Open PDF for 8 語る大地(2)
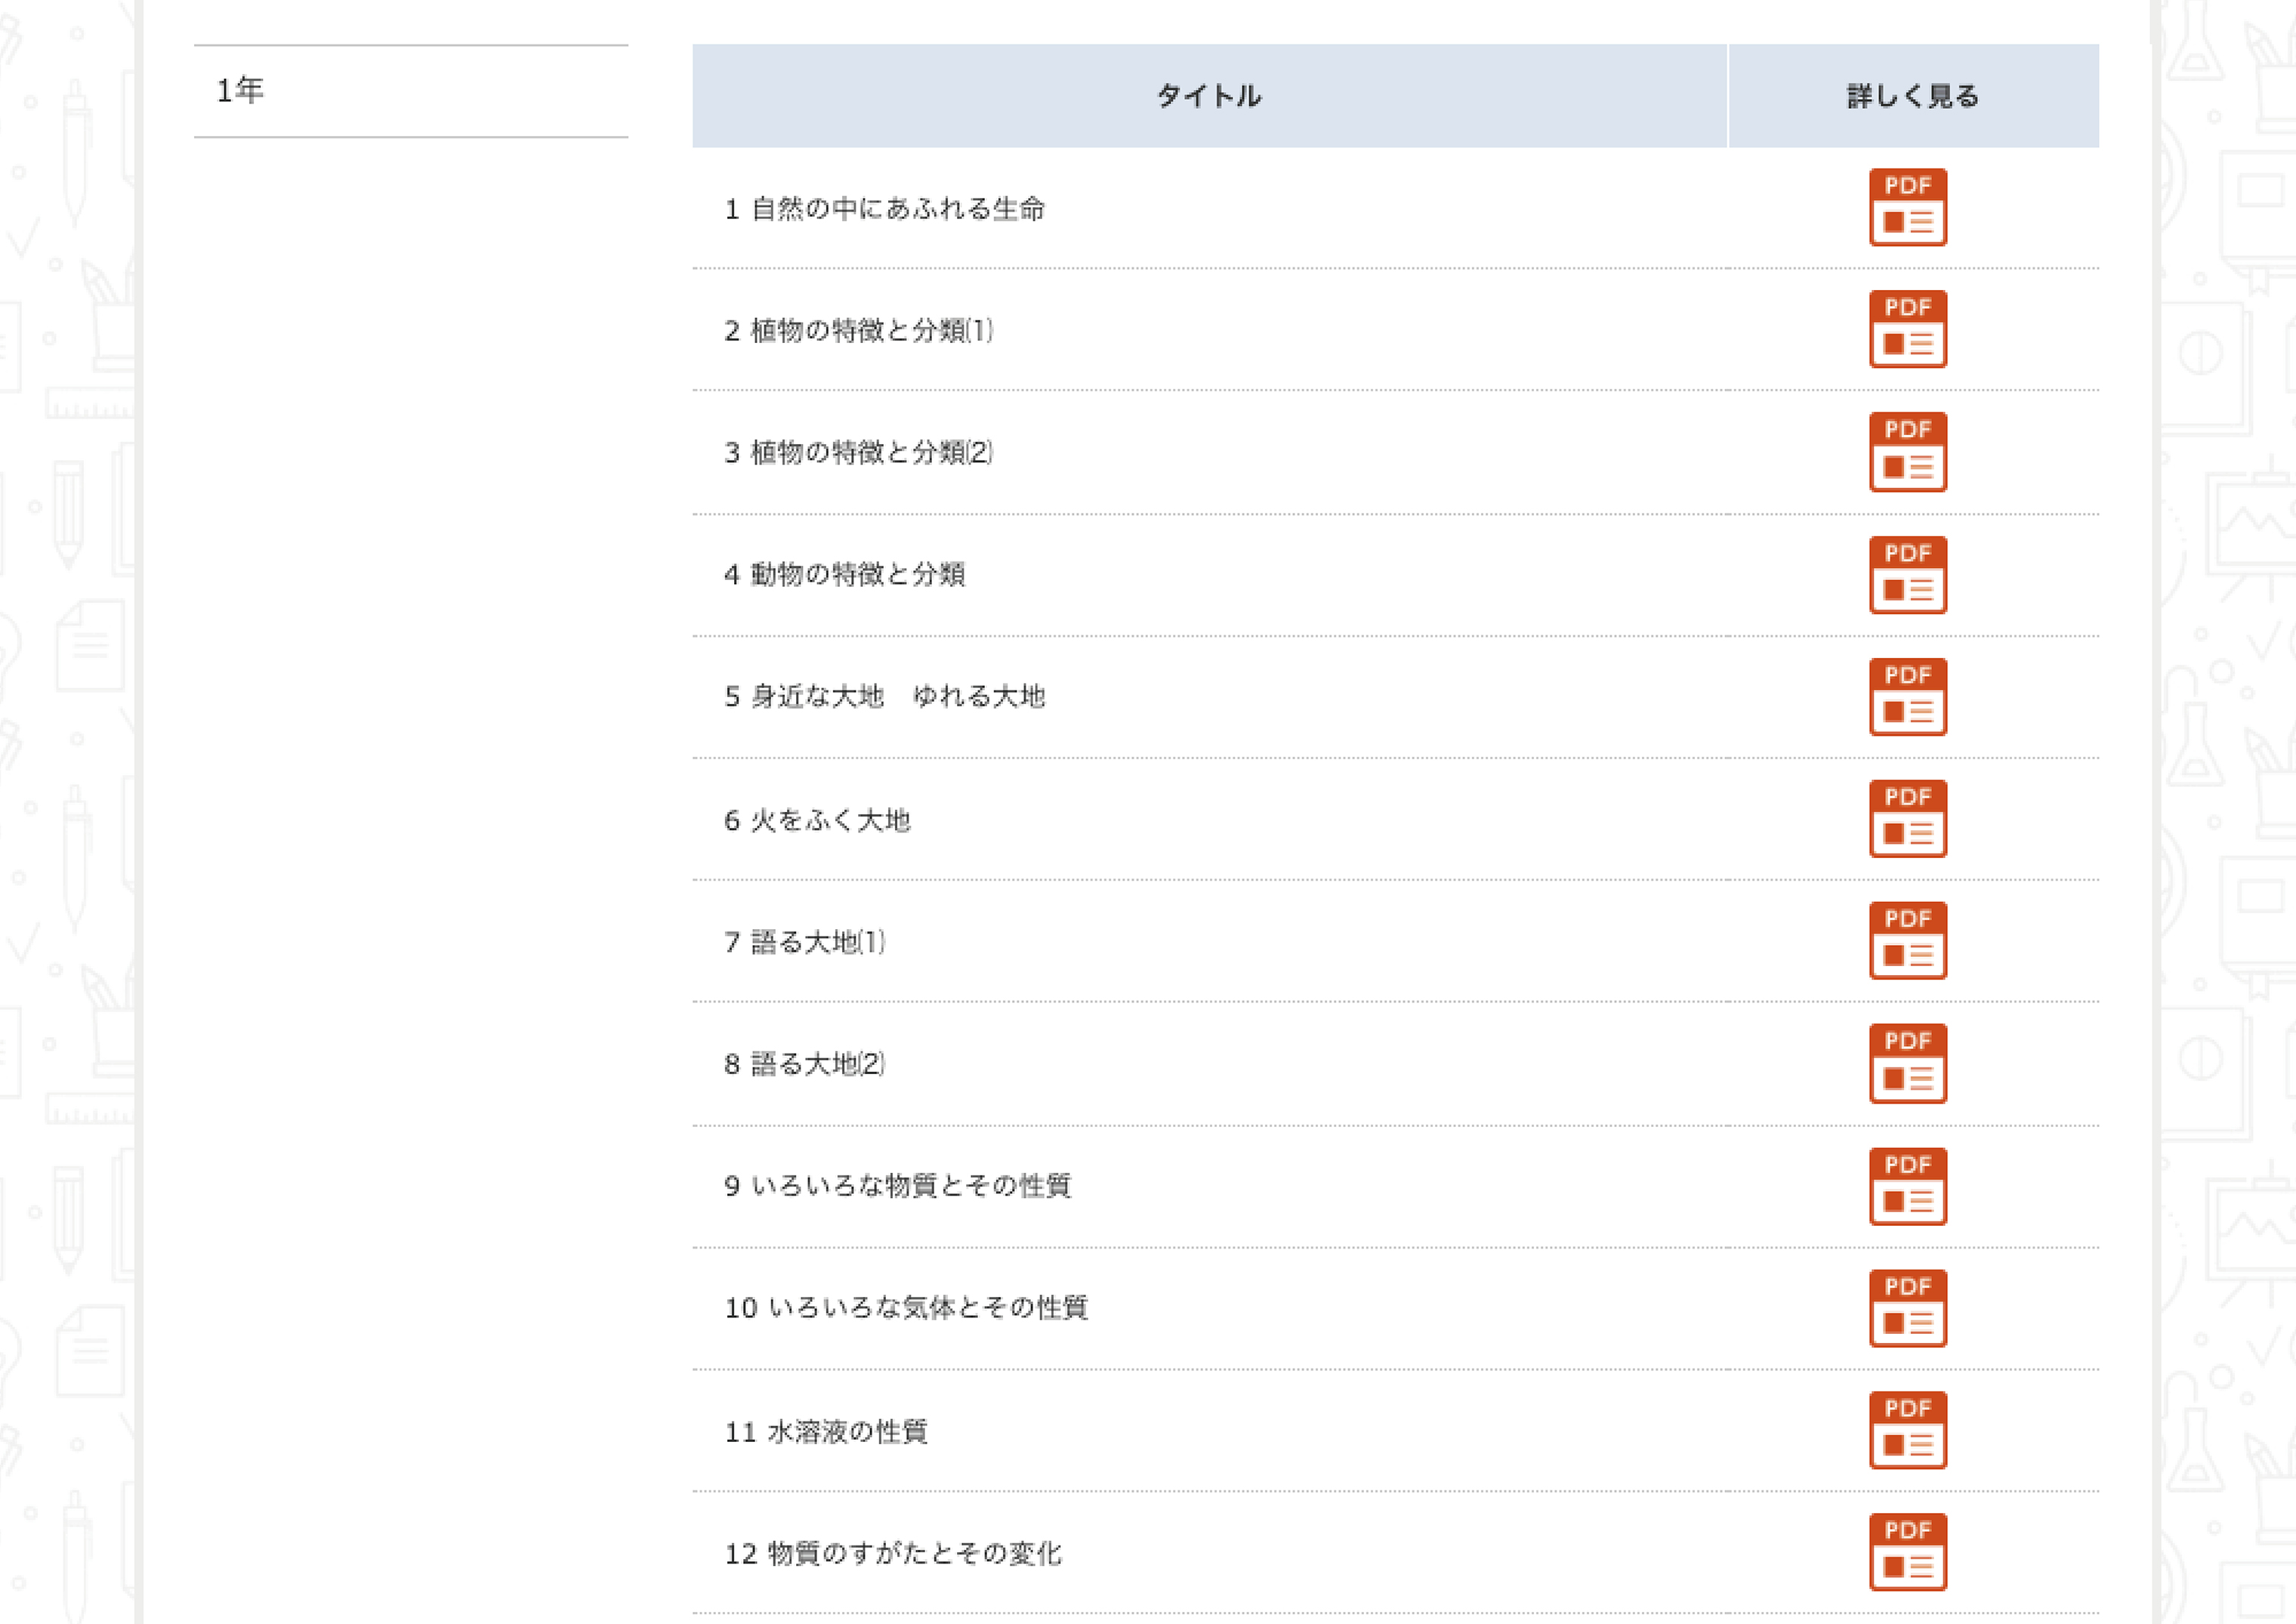2296x1624 pixels. pos(1907,1063)
